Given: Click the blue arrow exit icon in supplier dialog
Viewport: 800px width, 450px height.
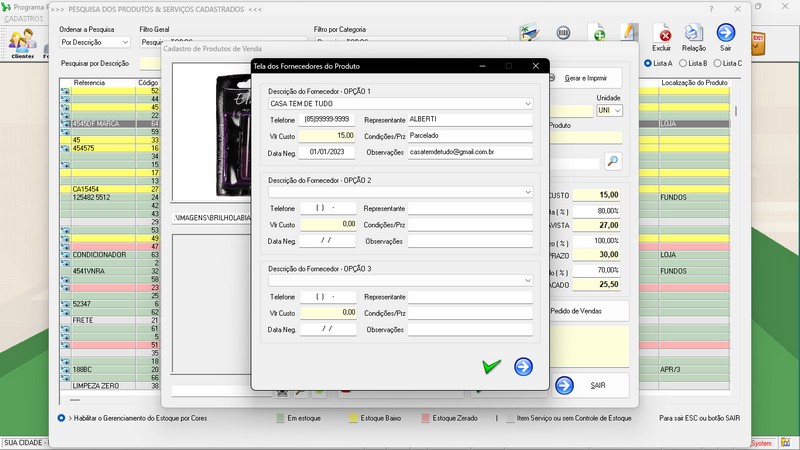Looking at the screenshot, I should click(x=523, y=367).
